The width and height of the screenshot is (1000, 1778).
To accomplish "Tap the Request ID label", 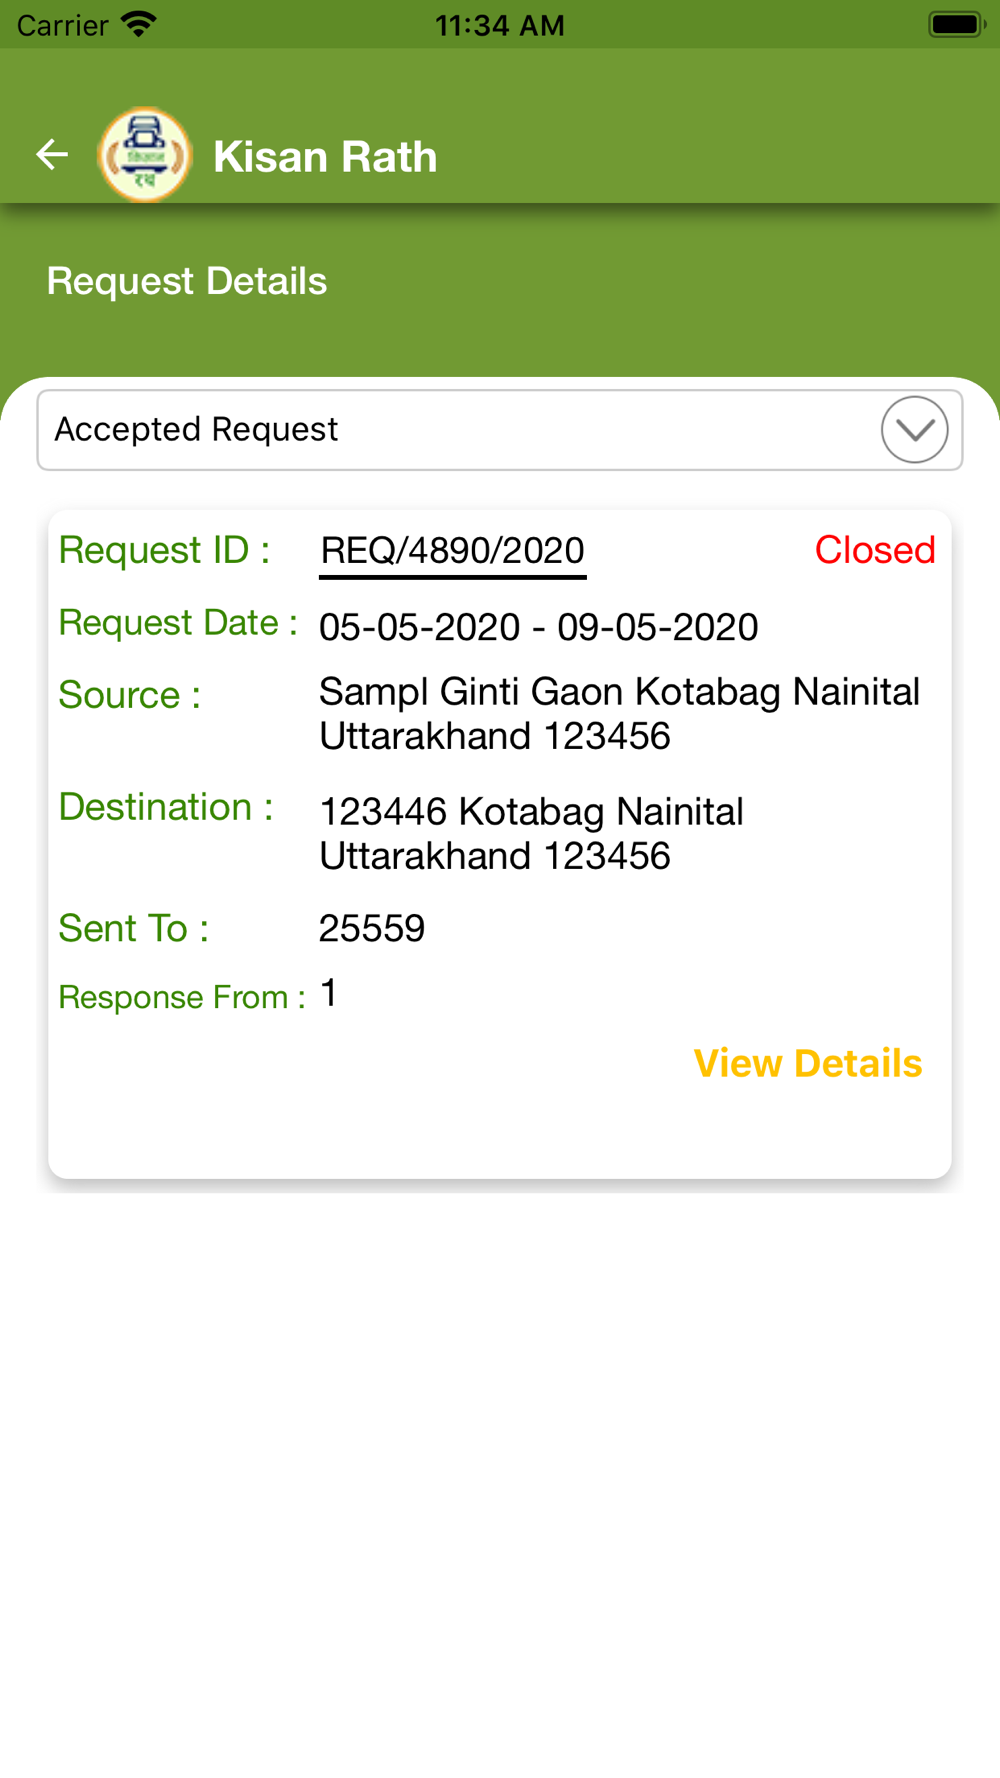I will 164,550.
